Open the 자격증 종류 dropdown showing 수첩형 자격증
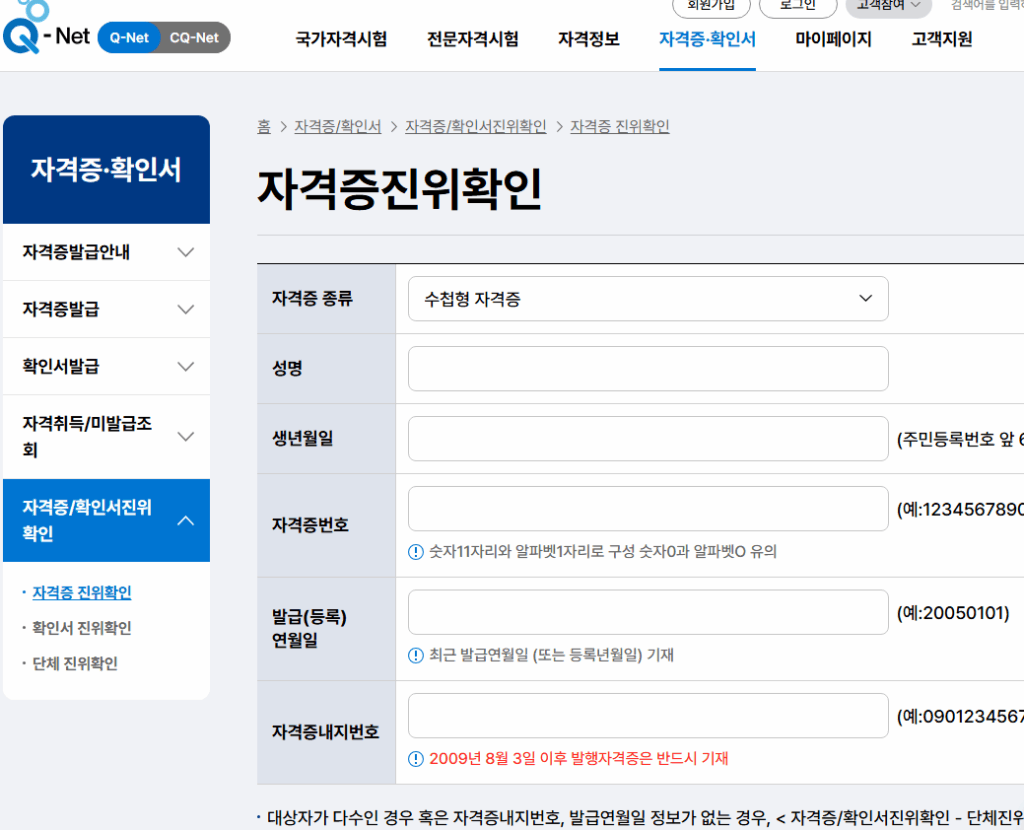Screen dimensions: 1024x830 [645, 298]
